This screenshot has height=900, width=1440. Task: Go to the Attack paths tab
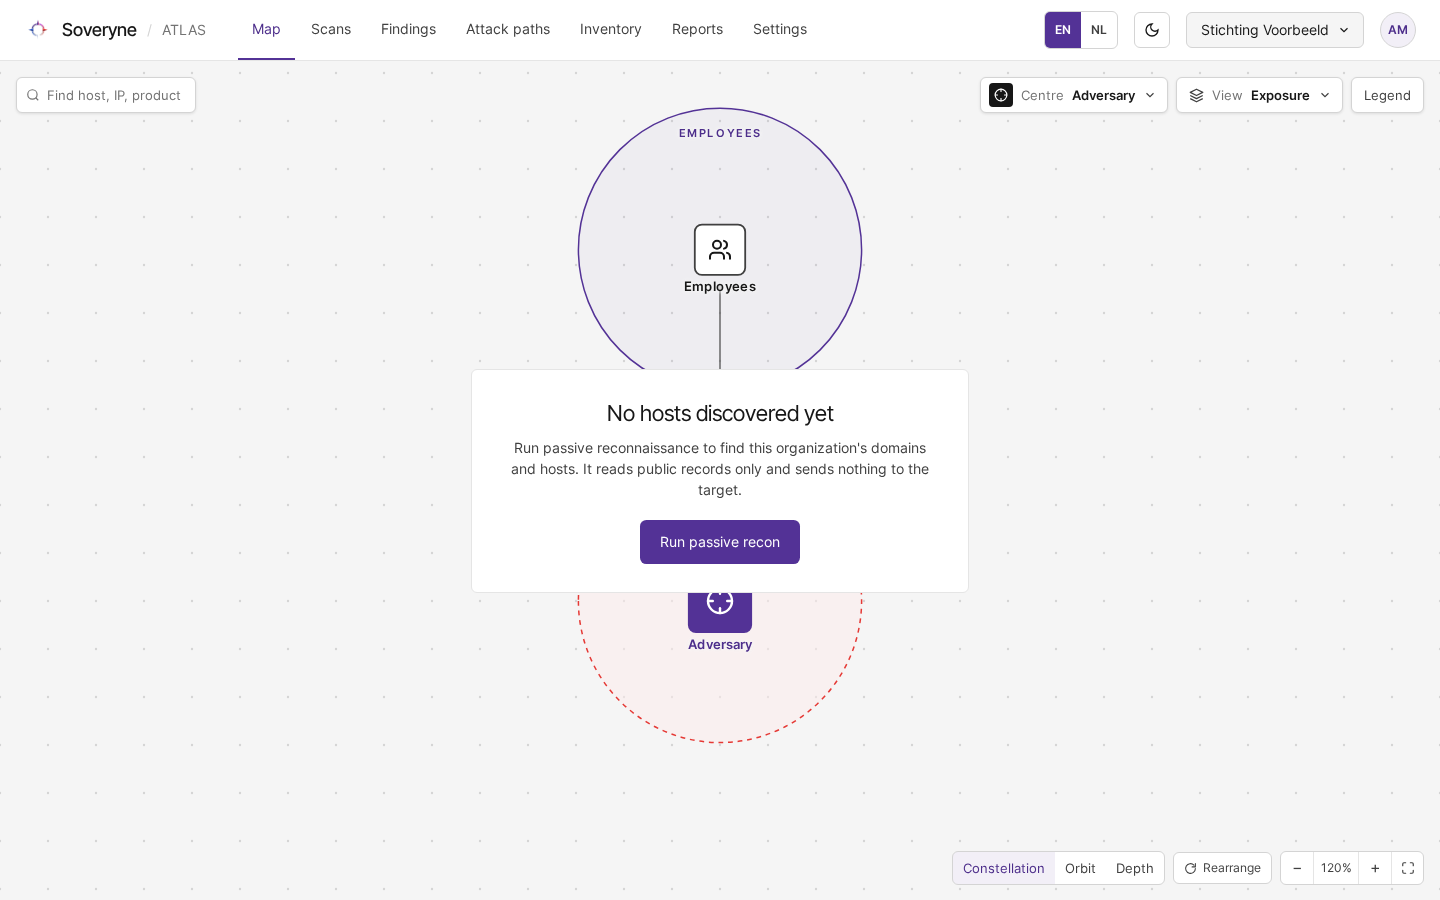pos(508,29)
